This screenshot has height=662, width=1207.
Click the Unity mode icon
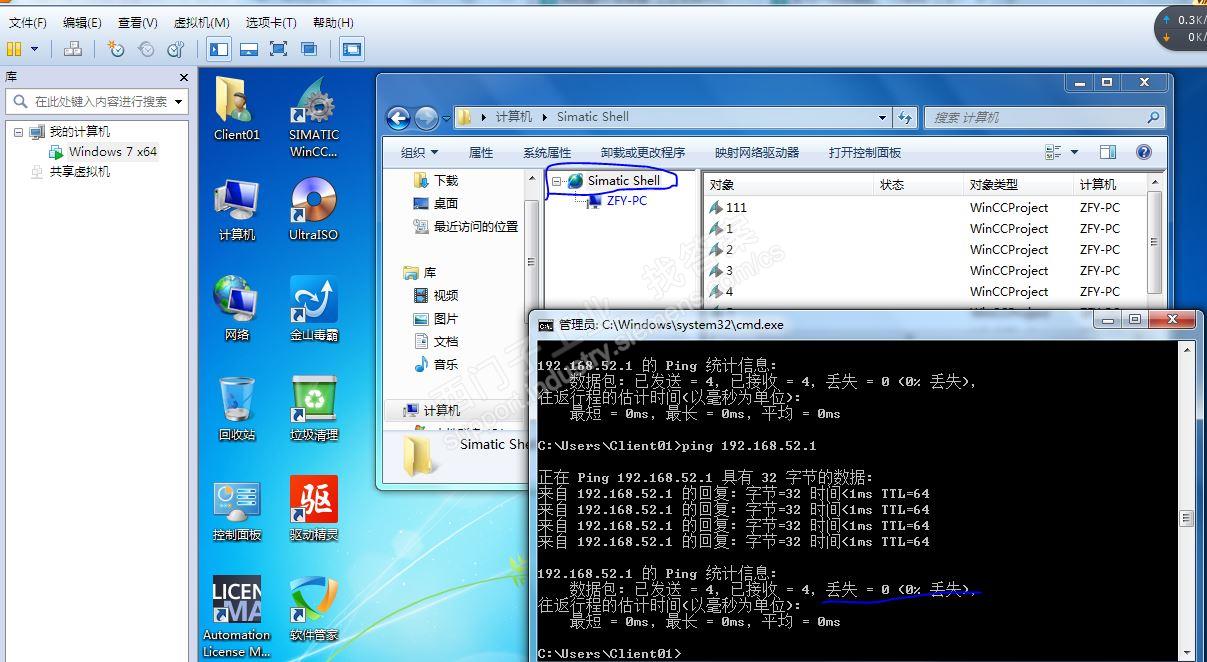(309, 49)
